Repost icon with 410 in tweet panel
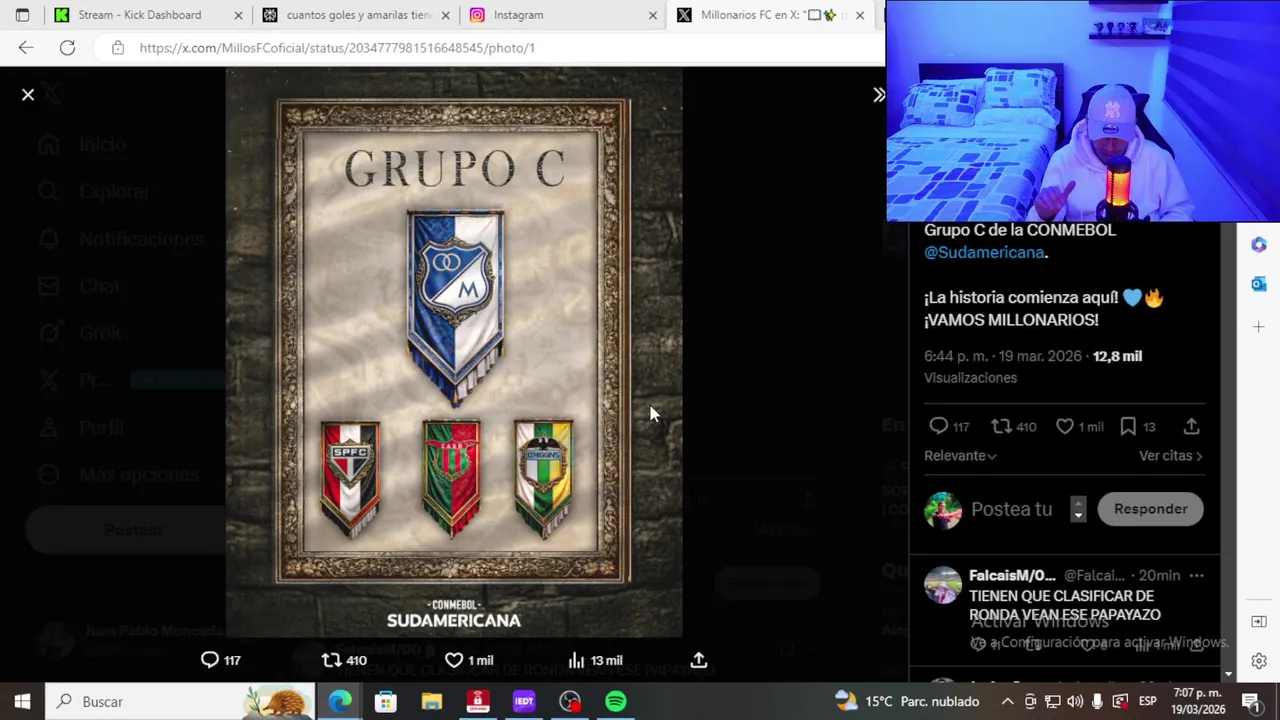The width and height of the screenshot is (1280, 720). [1012, 427]
